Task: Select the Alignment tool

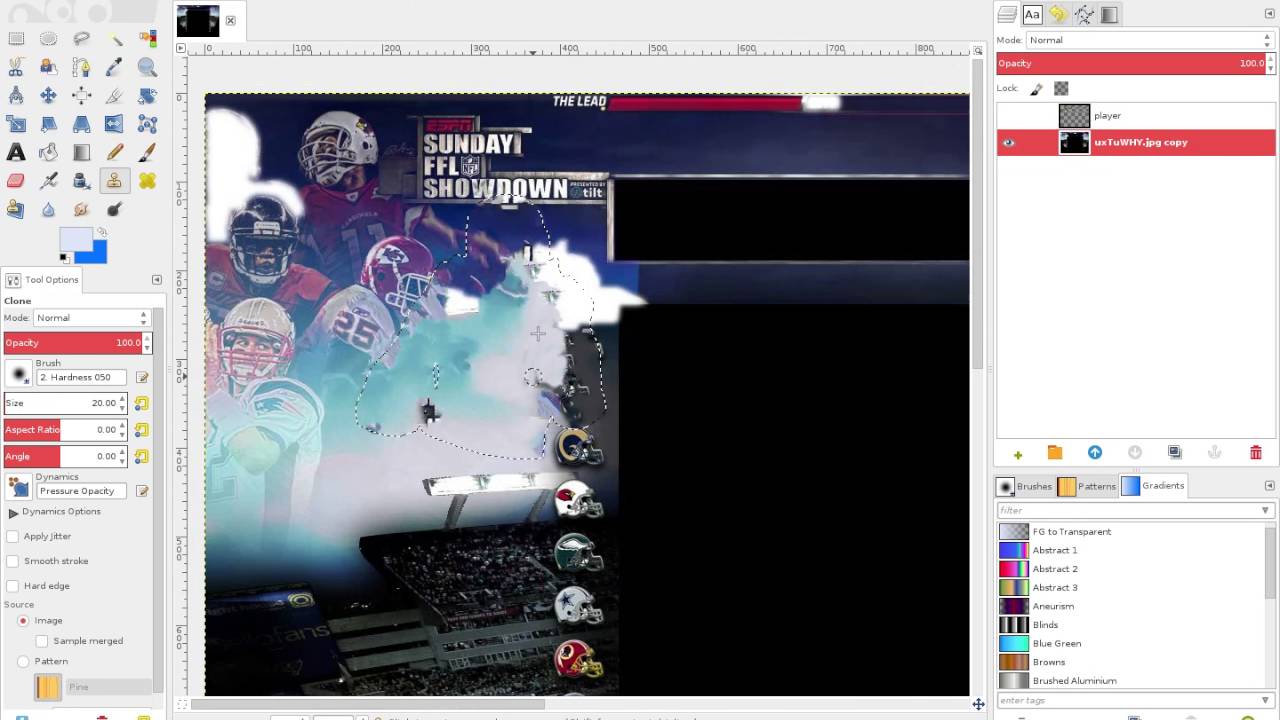Action: [x=81, y=96]
